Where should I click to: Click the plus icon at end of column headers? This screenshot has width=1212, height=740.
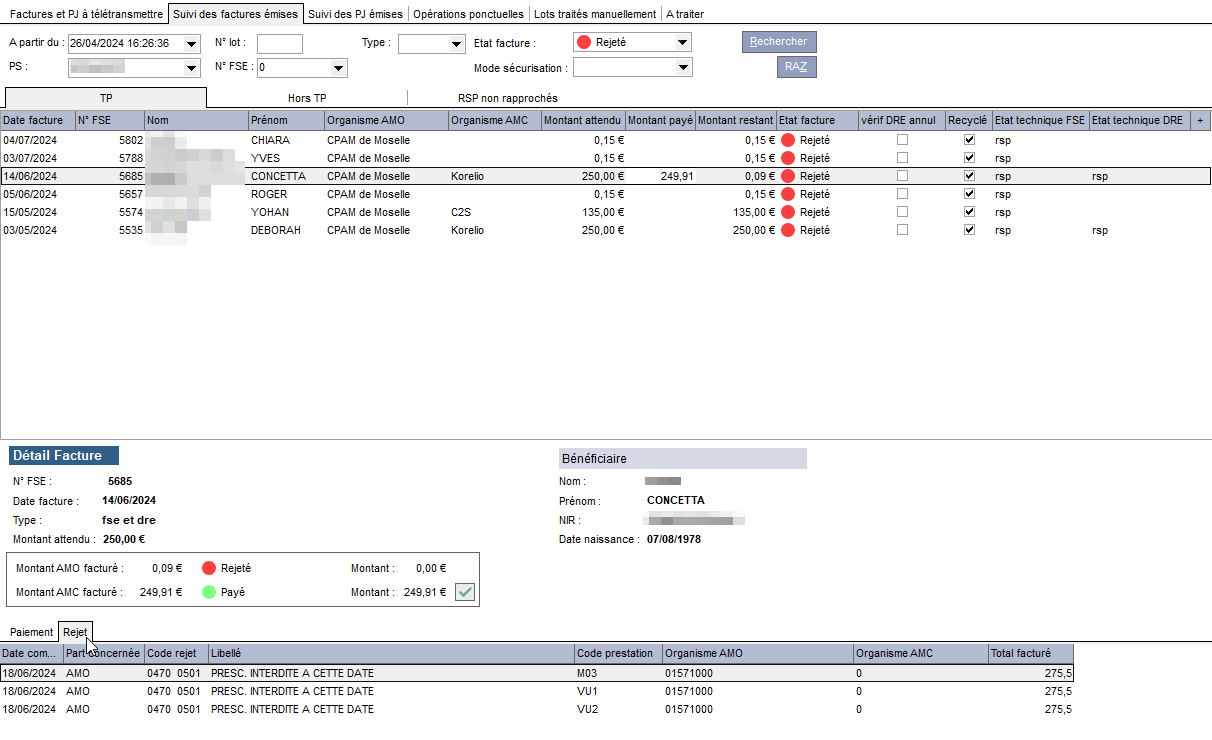coord(1200,120)
